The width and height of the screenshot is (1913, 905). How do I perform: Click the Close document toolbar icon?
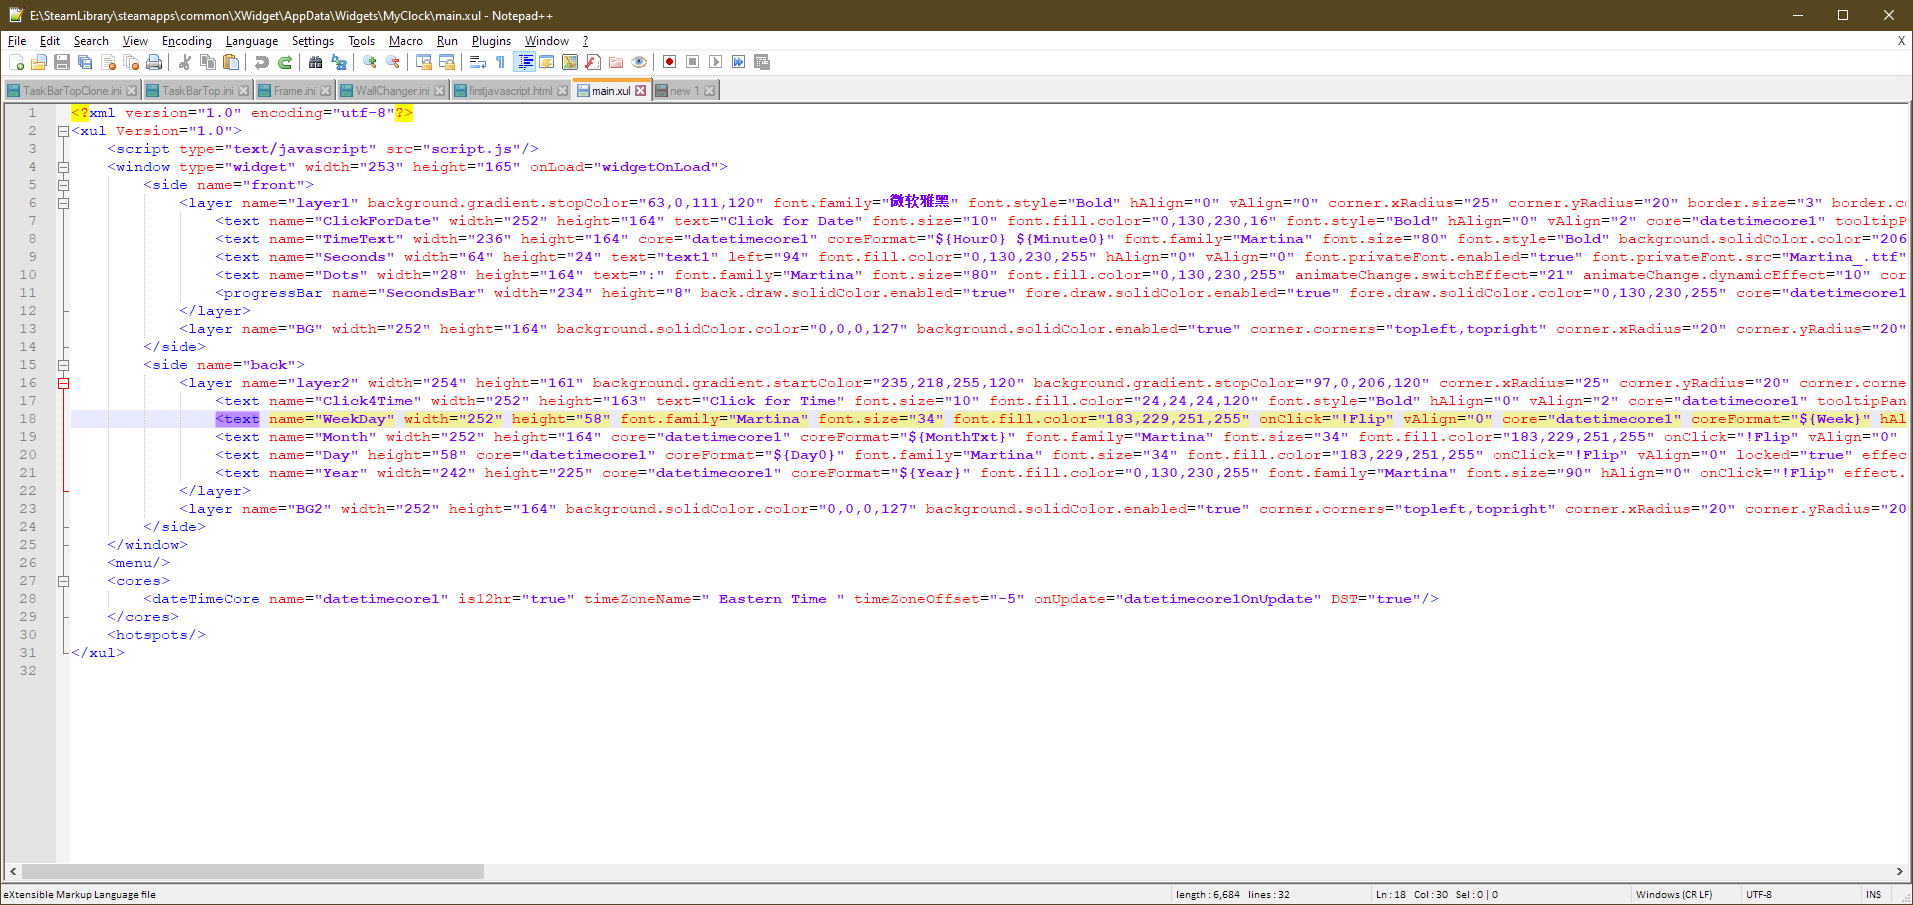pos(108,62)
